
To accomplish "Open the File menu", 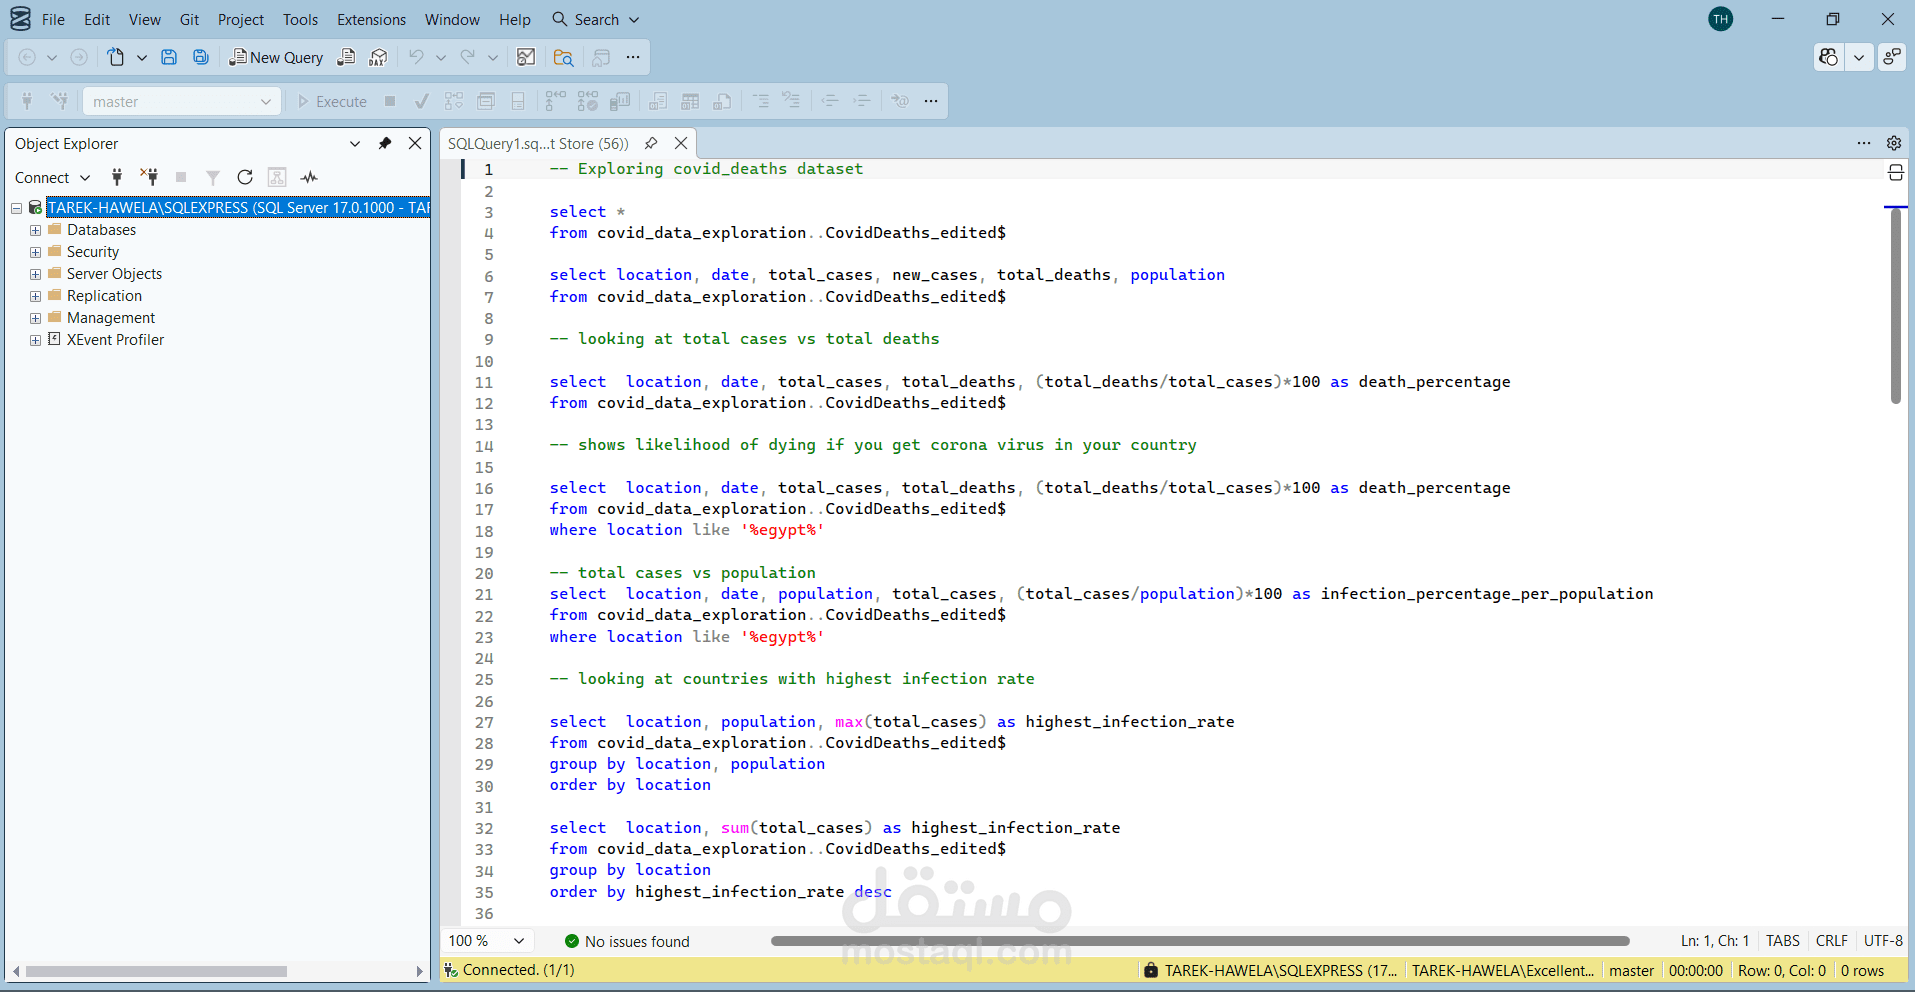I will [53, 19].
